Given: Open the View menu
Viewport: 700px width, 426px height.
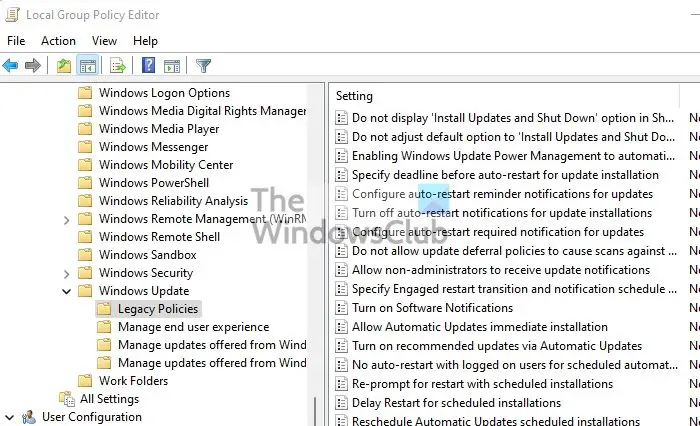Looking at the screenshot, I should pos(104,41).
